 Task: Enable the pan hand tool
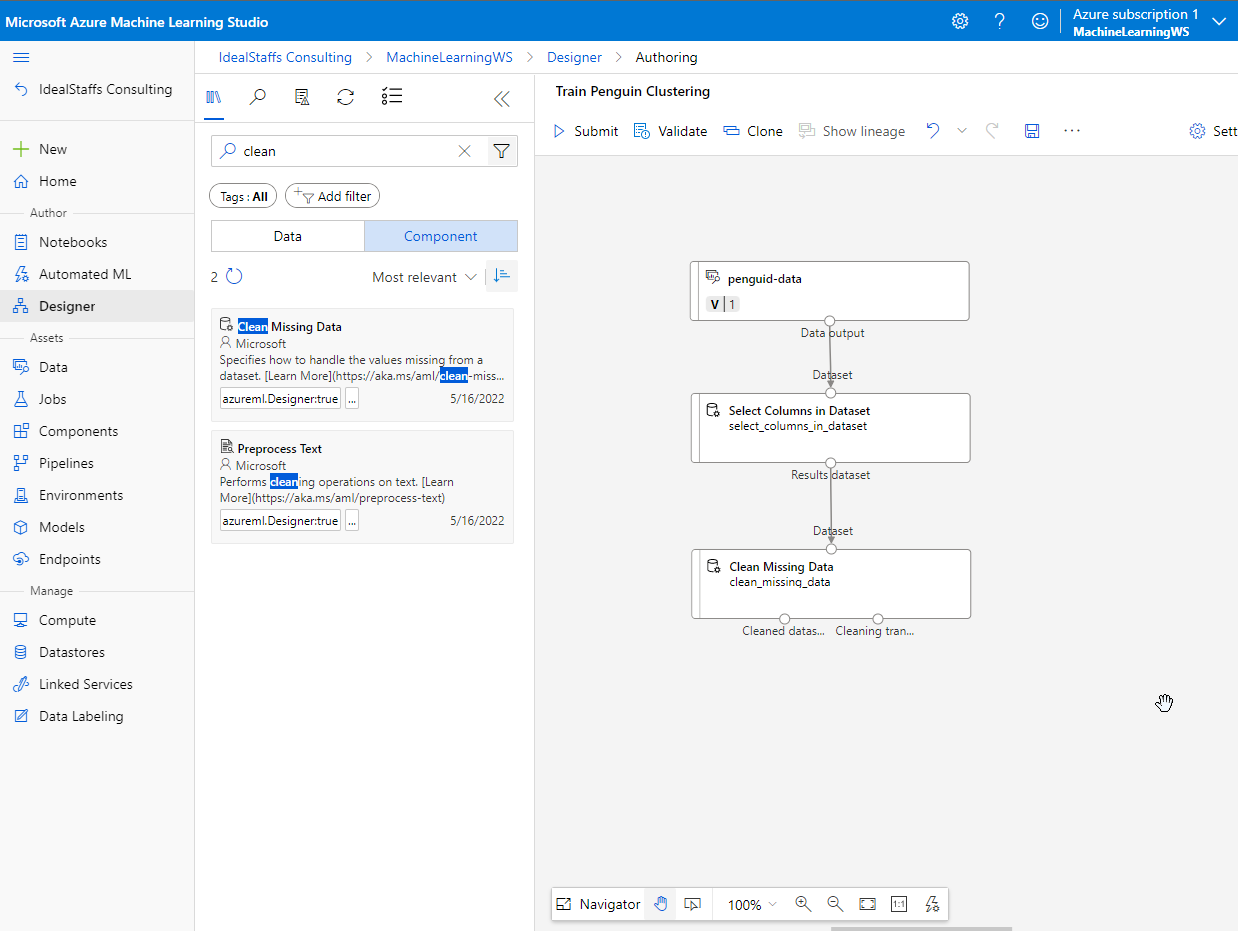tap(660, 904)
